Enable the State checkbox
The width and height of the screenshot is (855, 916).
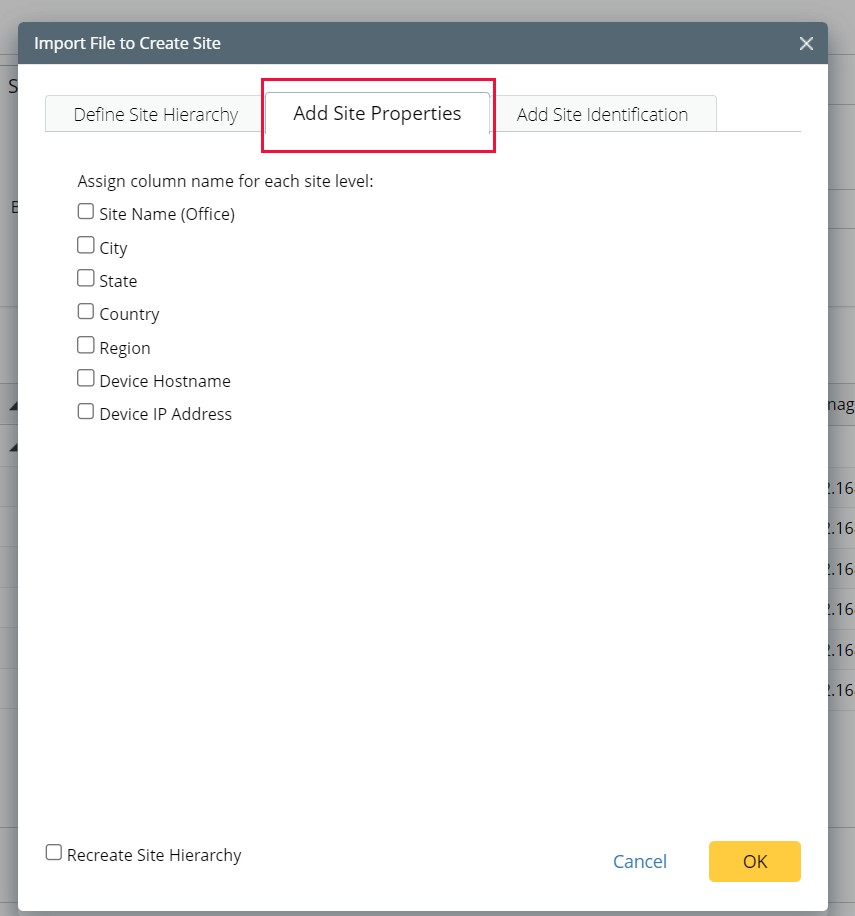click(85, 277)
